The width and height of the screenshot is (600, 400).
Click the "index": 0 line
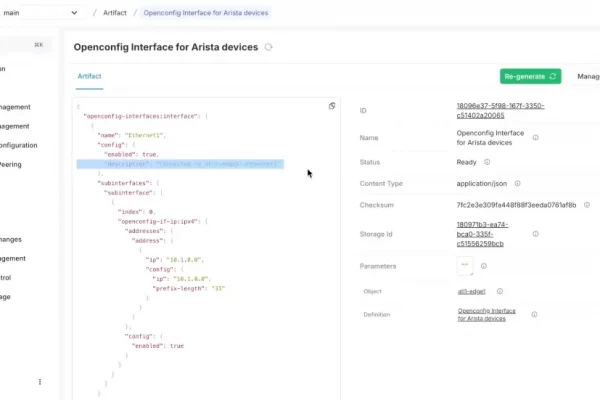coord(137,212)
